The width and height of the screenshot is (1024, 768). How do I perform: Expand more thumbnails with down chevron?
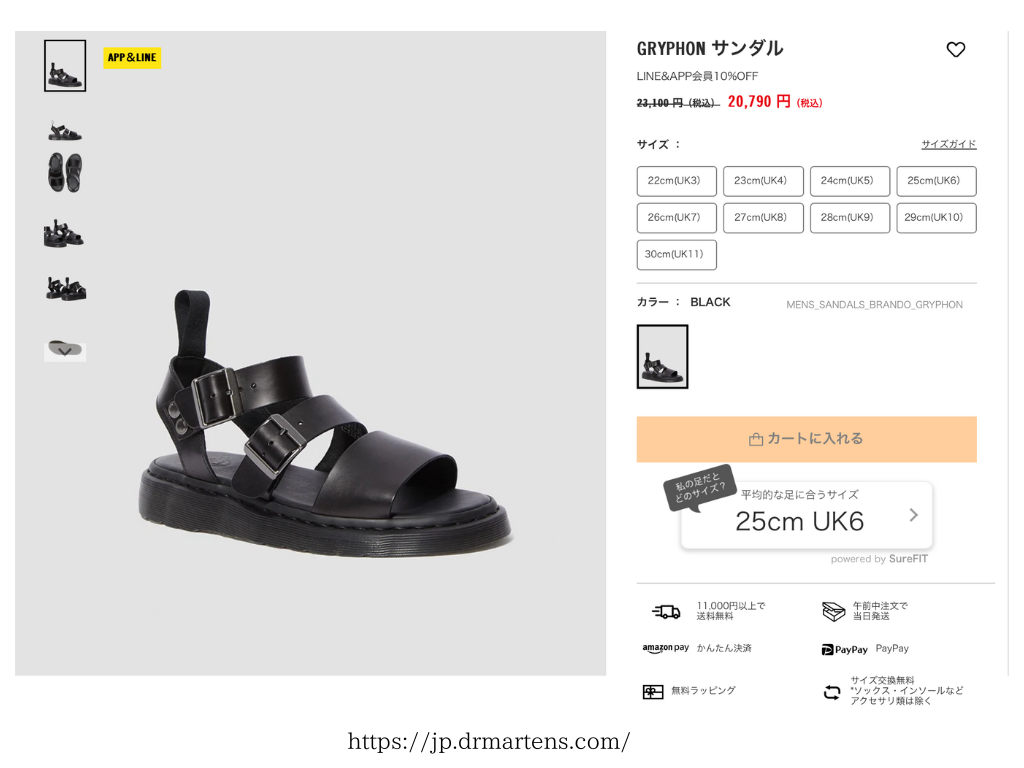[x=65, y=351]
